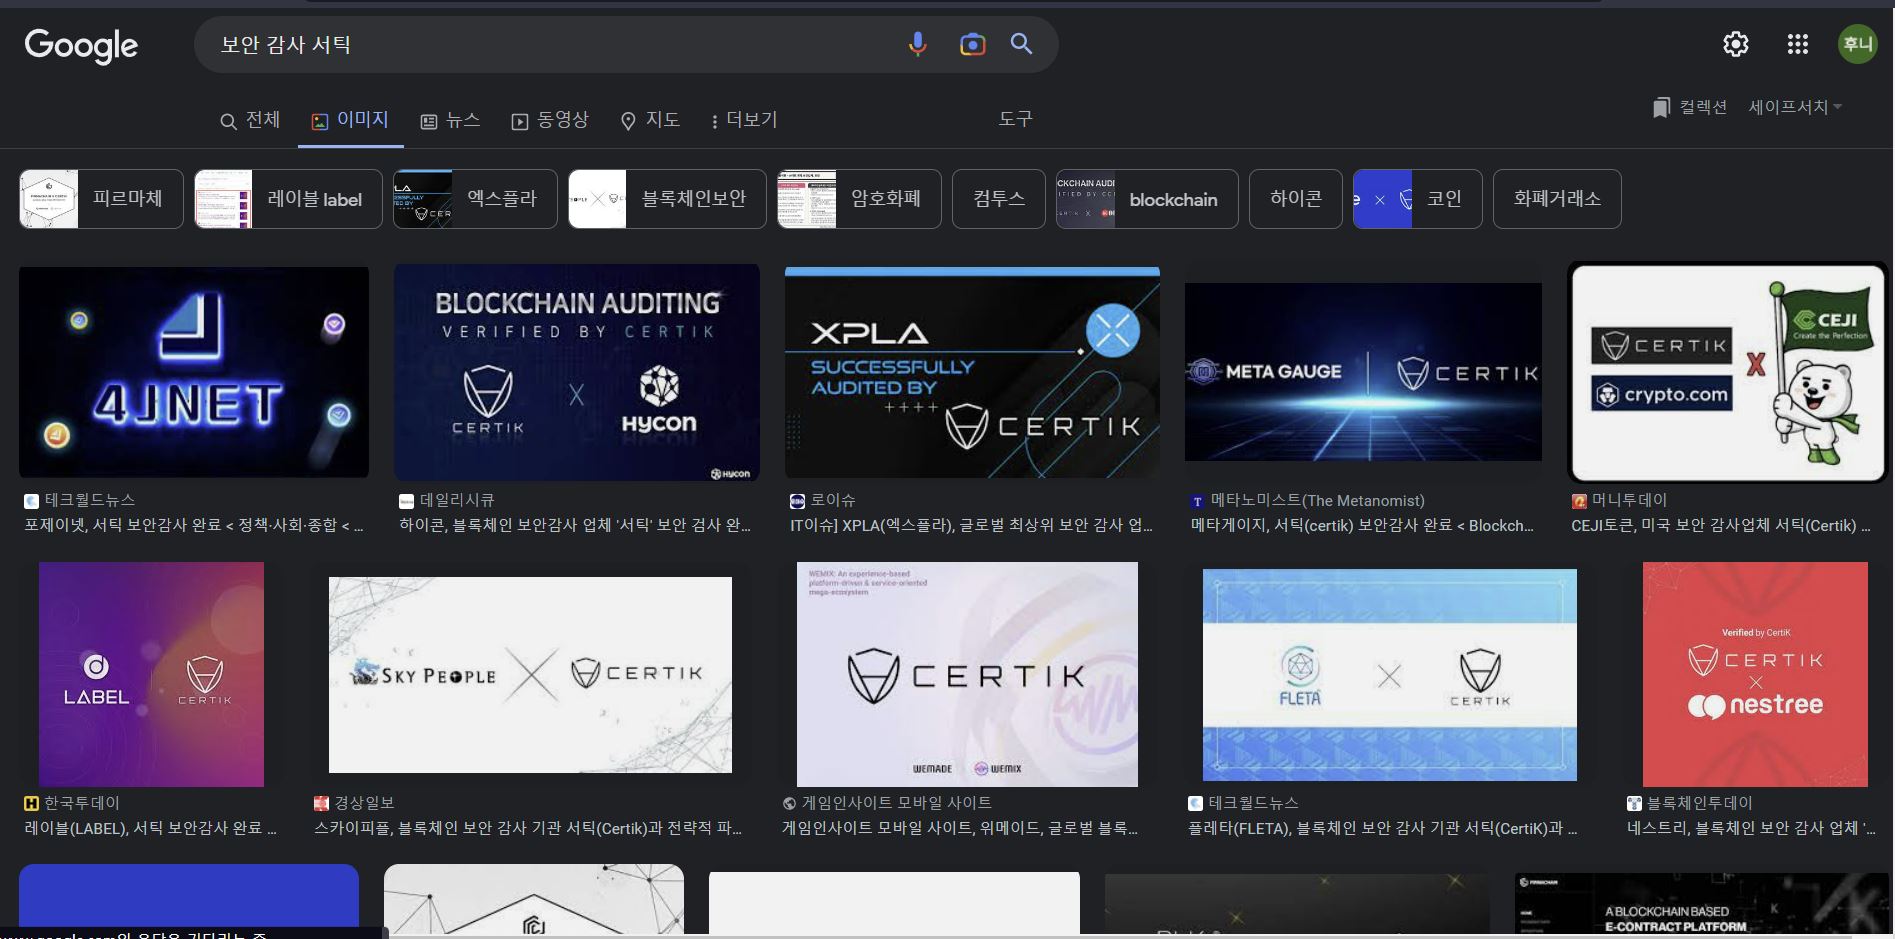Click the Google logo
The width and height of the screenshot is (1895, 939).
(x=81, y=46)
